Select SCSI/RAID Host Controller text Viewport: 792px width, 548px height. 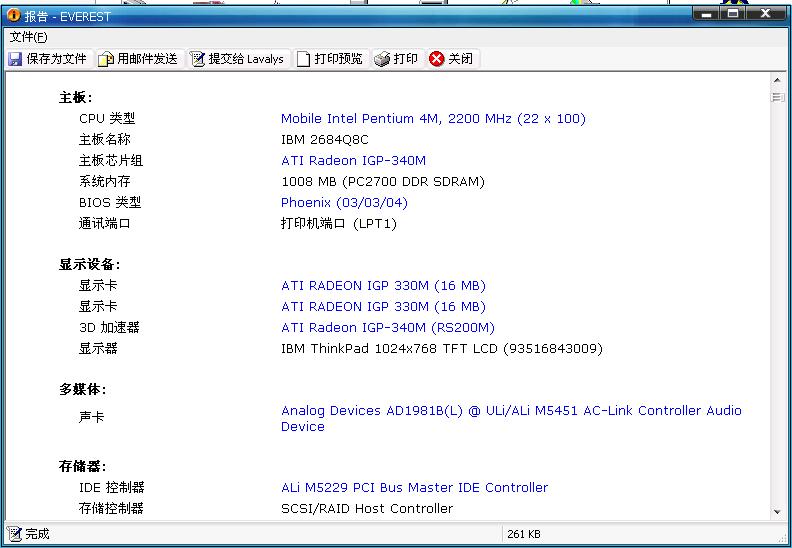pyautogui.click(x=367, y=509)
